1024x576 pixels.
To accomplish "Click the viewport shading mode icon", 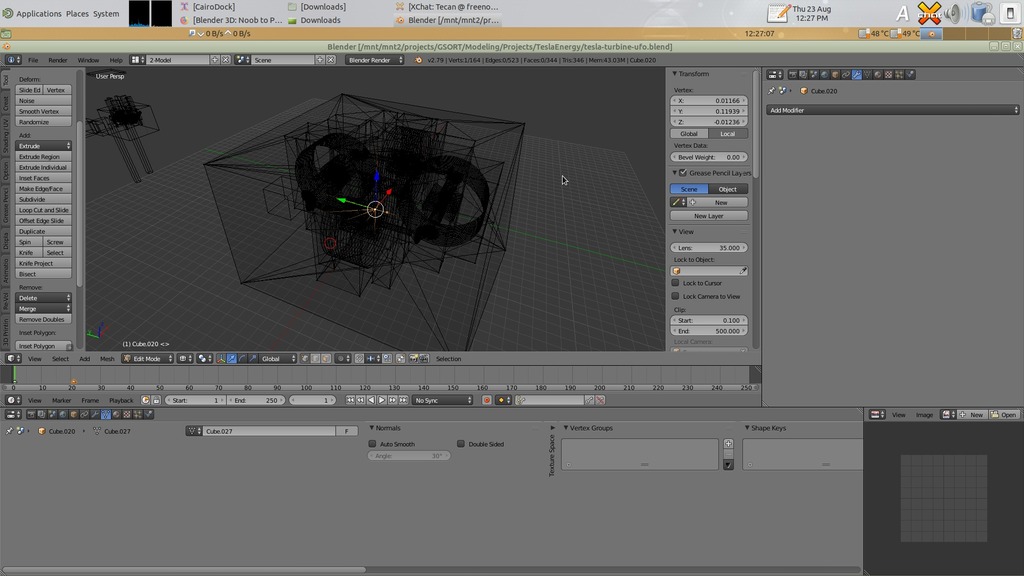I will point(185,358).
